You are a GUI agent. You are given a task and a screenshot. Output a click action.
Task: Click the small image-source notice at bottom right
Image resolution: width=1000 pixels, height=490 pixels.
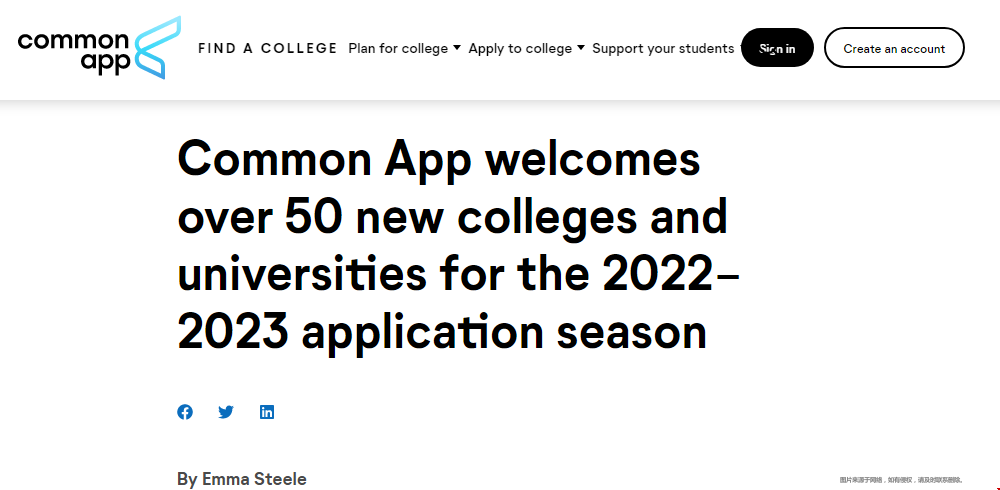click(901, 480)
